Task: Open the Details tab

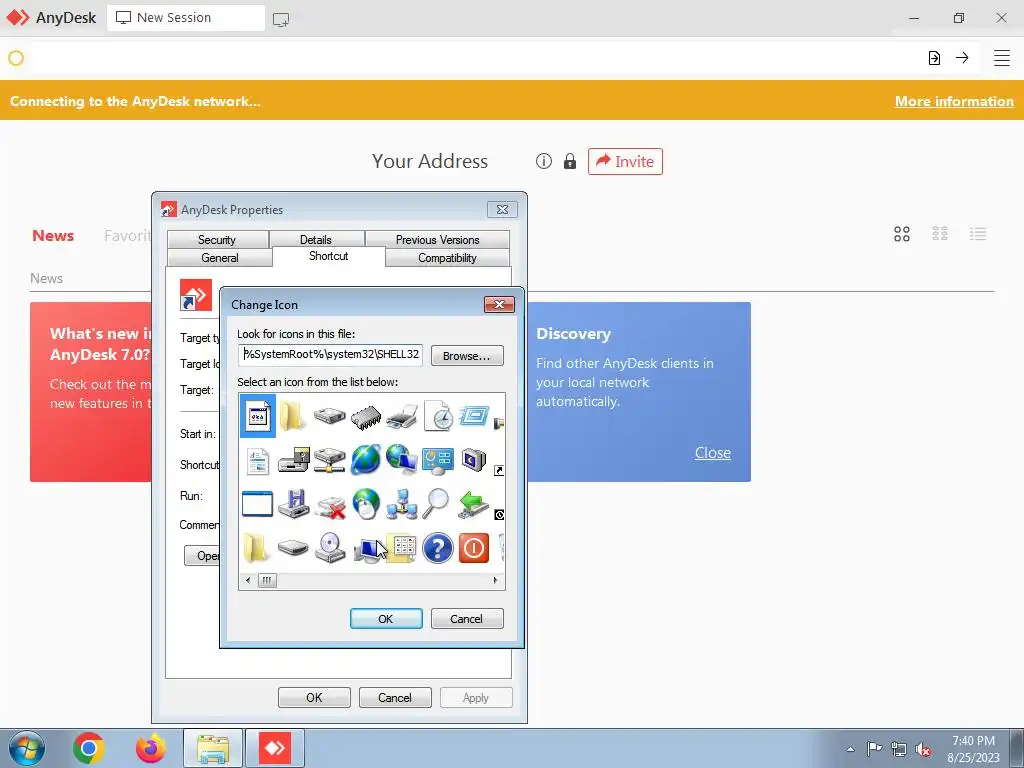Action: 316,240
